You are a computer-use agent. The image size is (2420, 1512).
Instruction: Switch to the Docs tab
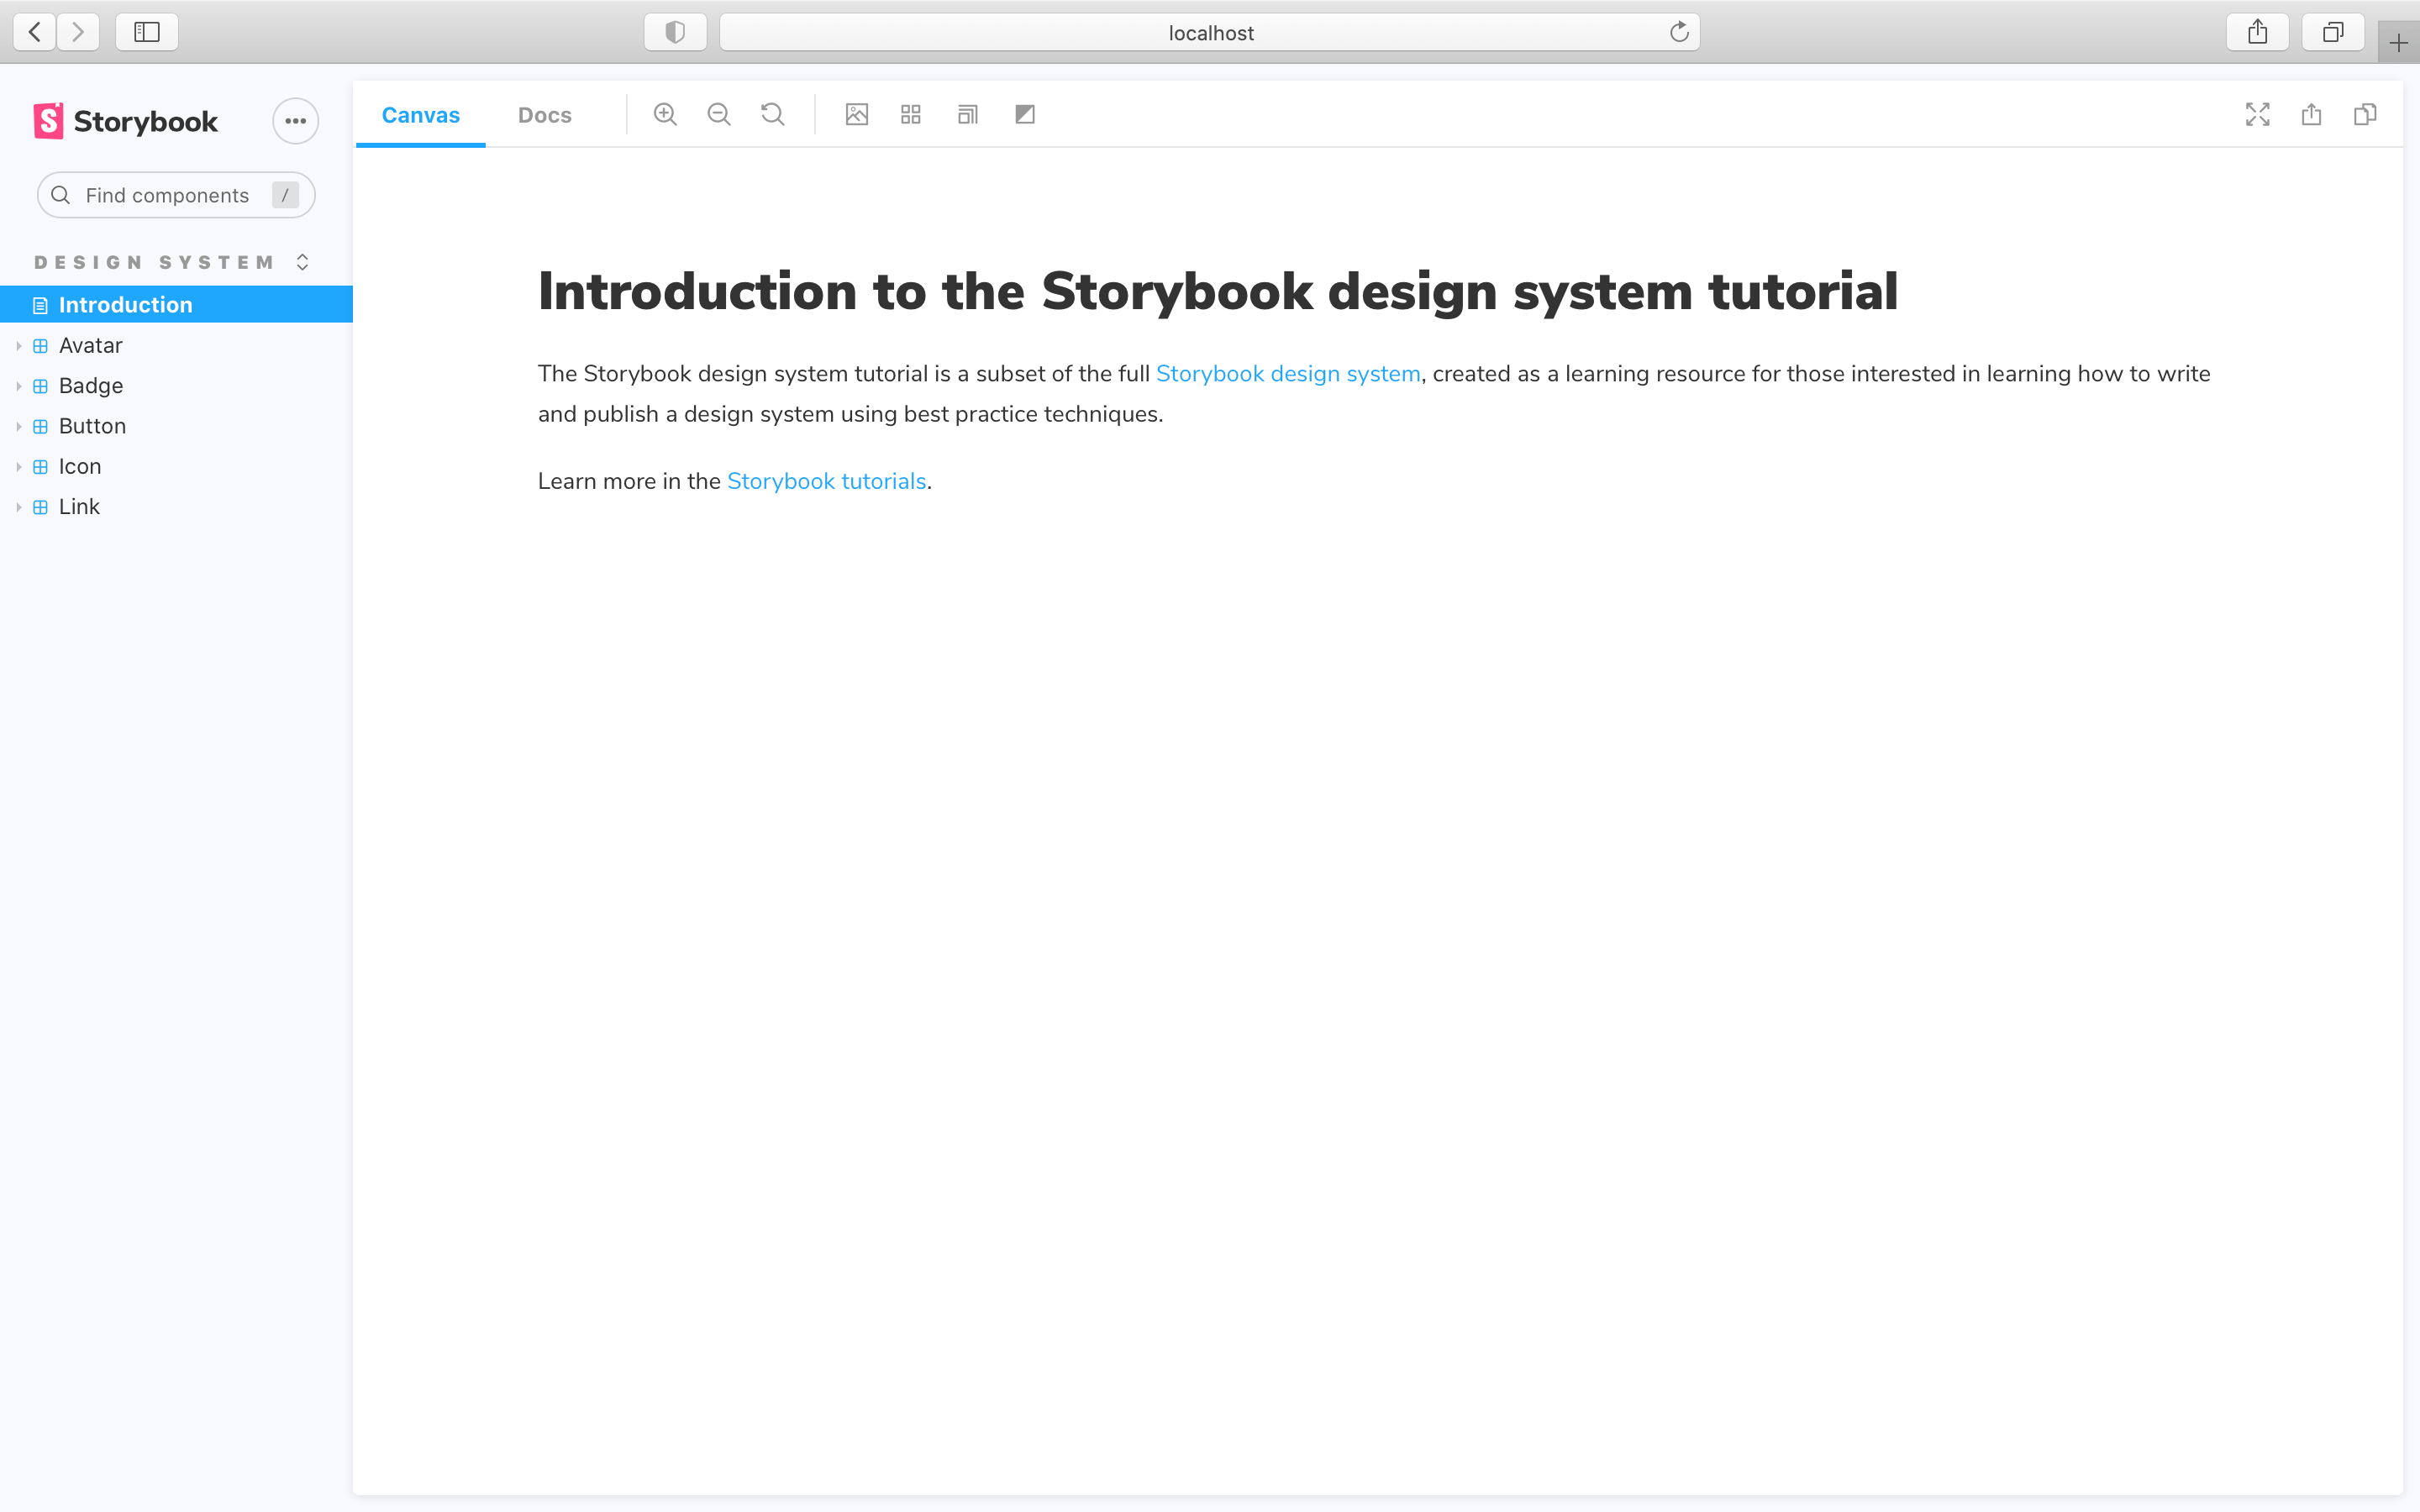click(x=545, y=113)
